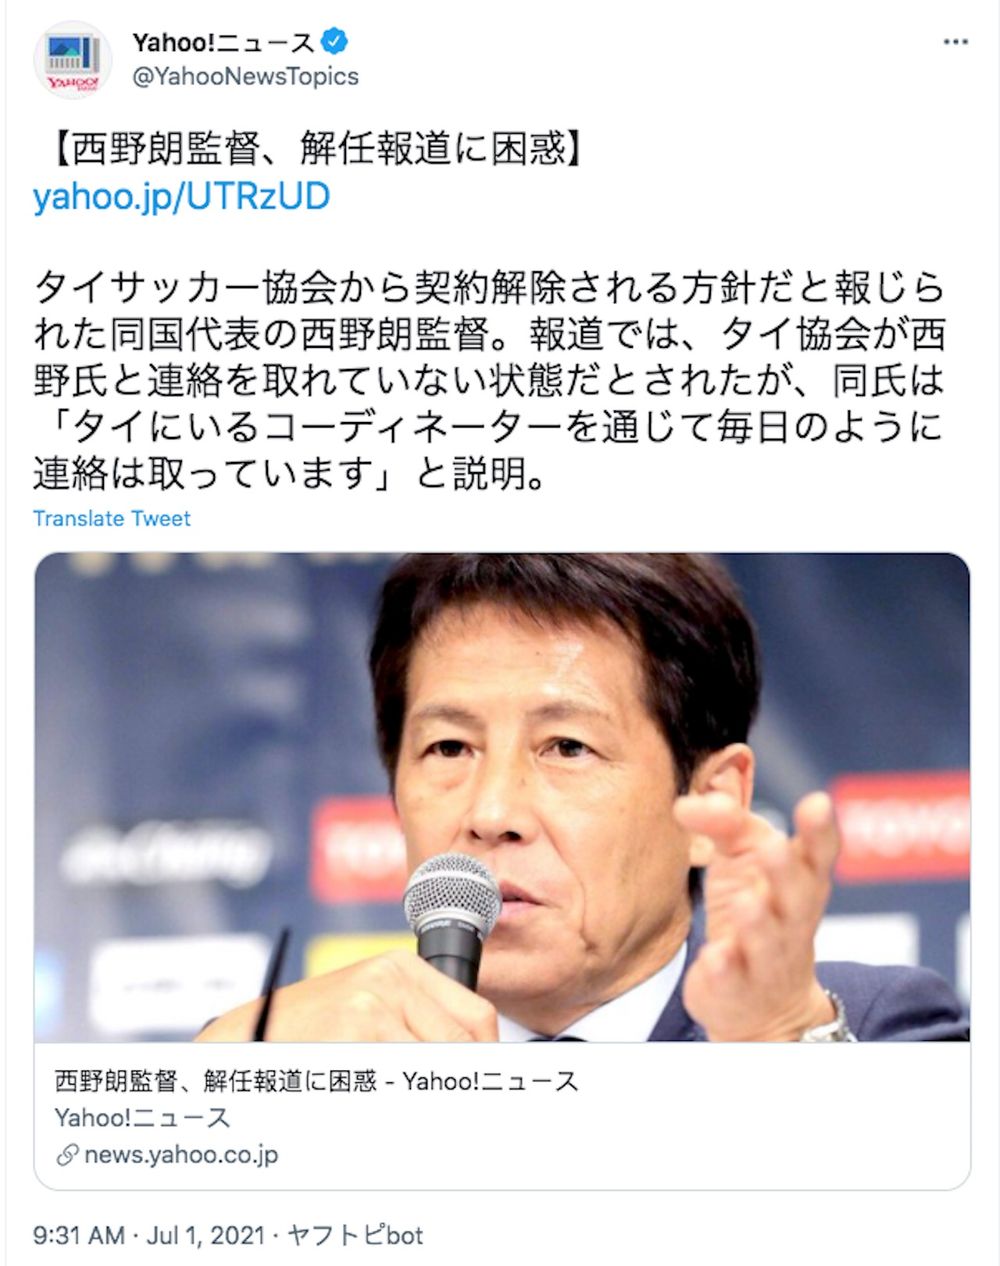This screenshot has height=1266, width=1000.
Task: Open the Yahoo!ニュース display name
Action: (224, 43)
